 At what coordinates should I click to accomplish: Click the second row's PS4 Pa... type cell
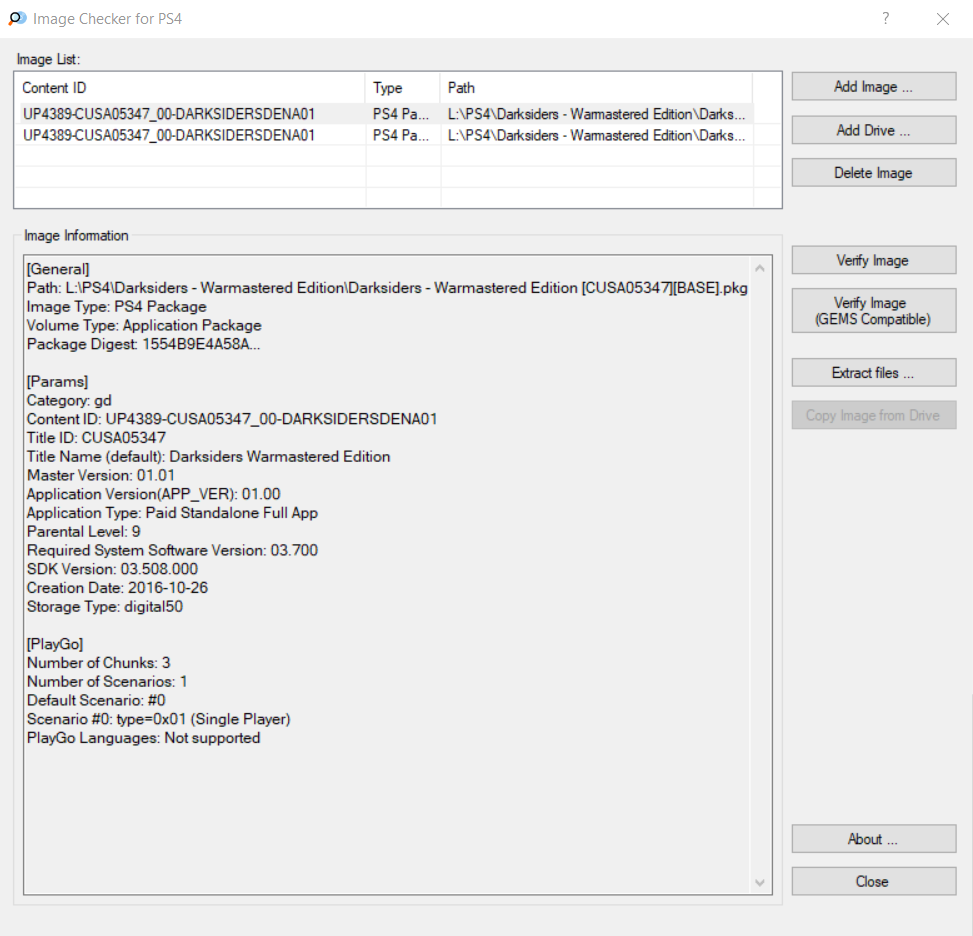click(401, 135)
